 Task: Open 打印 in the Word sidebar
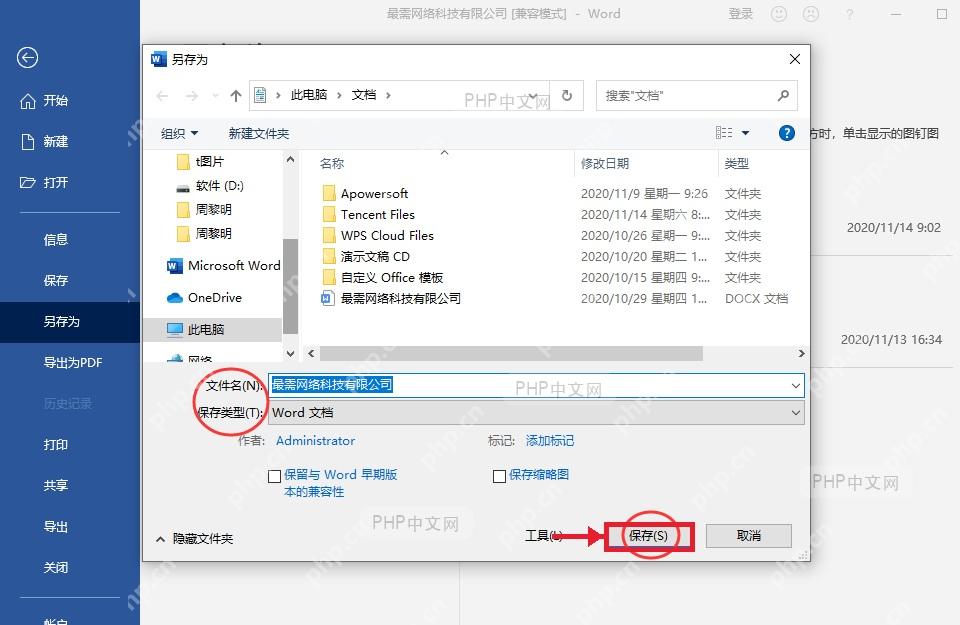pos(56,444)
